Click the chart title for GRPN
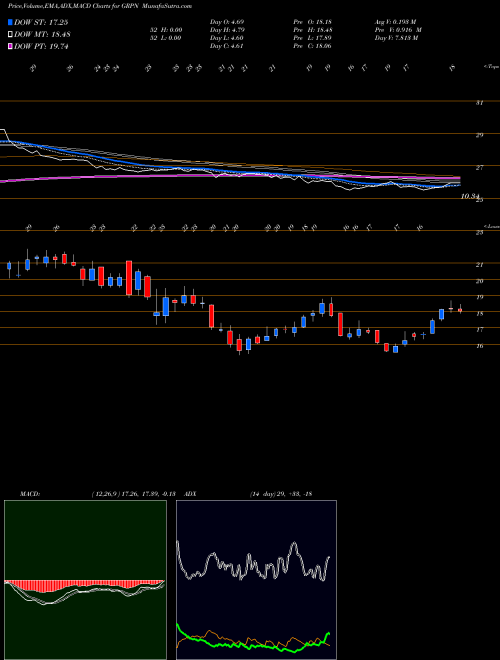The height and width of the screenshot is (660, 500). 100,6
